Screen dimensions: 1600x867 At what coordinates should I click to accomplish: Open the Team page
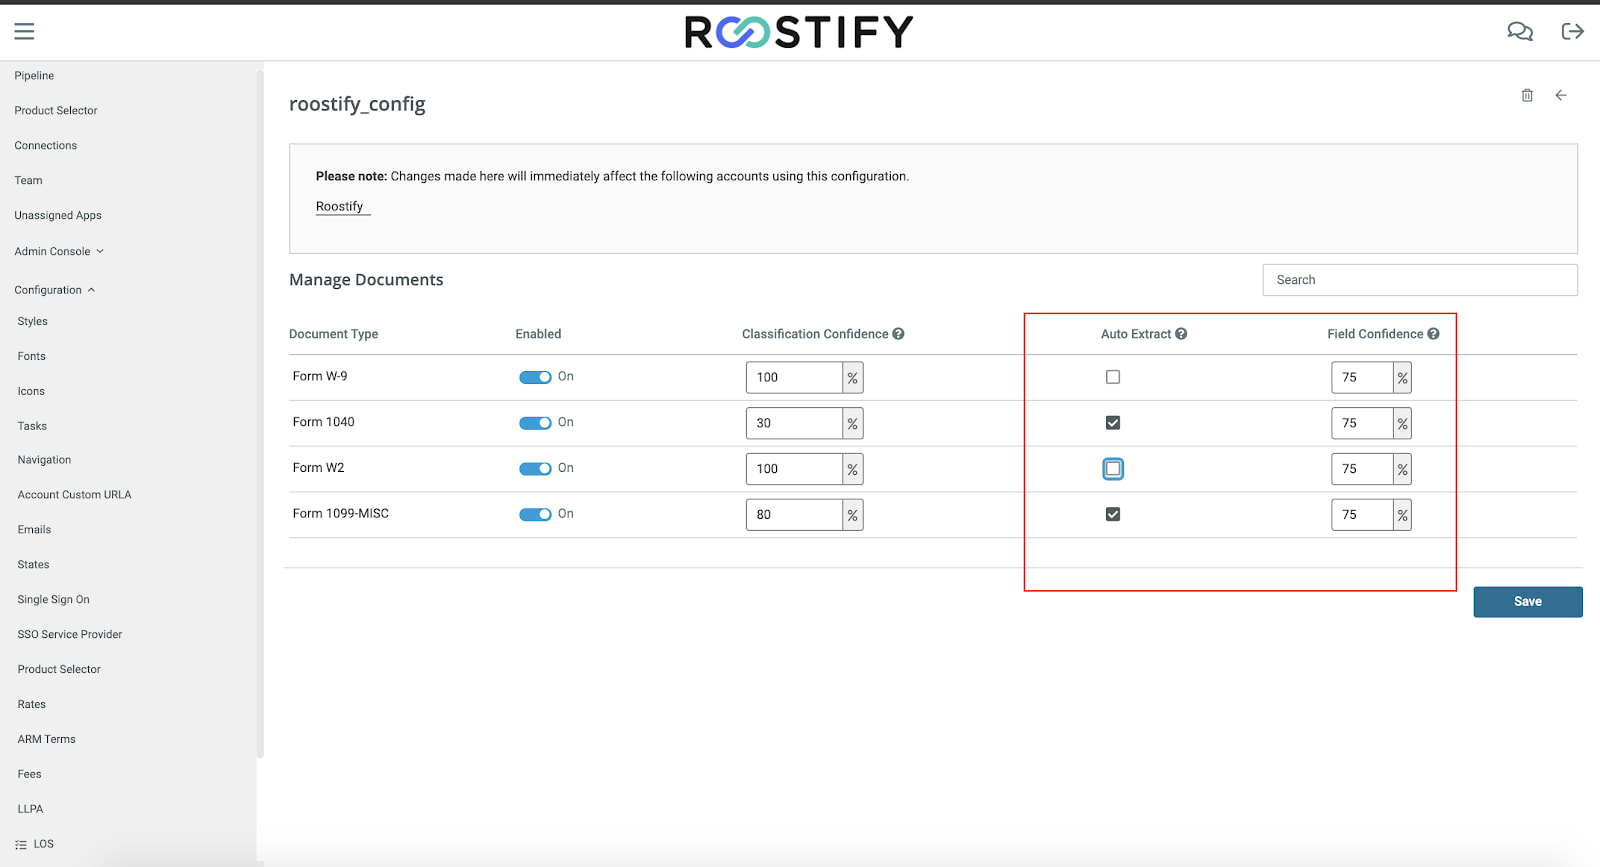click(x=29, y=181)
